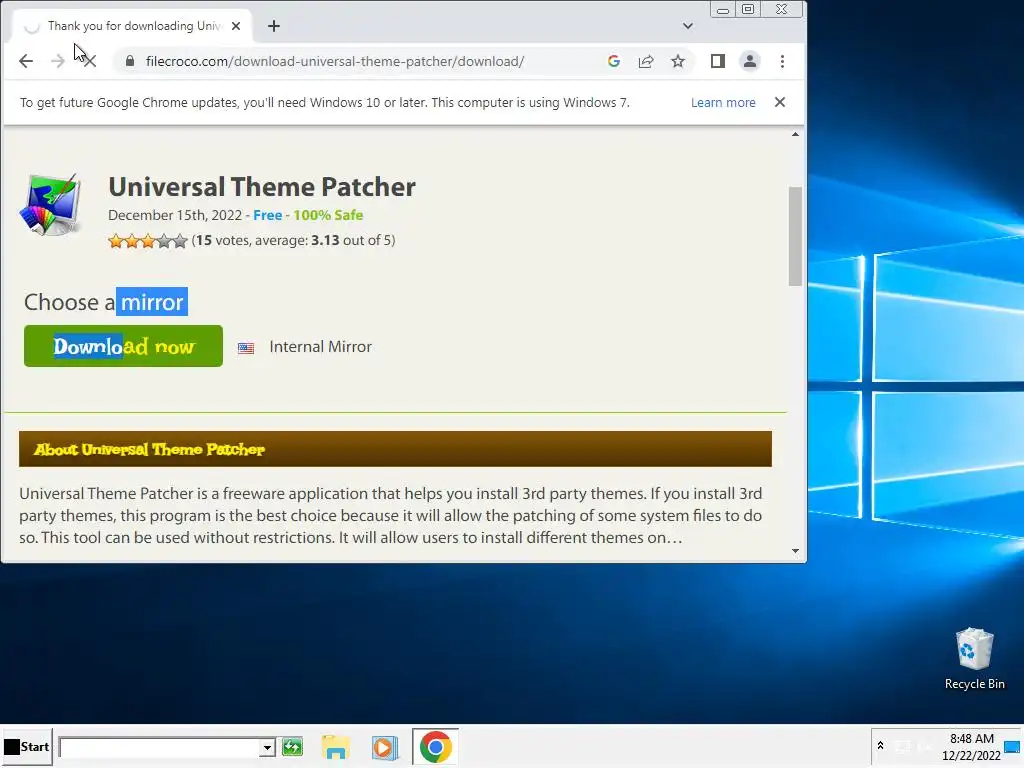This screenshot has height=768, width=1024.
Task: Click the green Download now button
Action: 123,346
